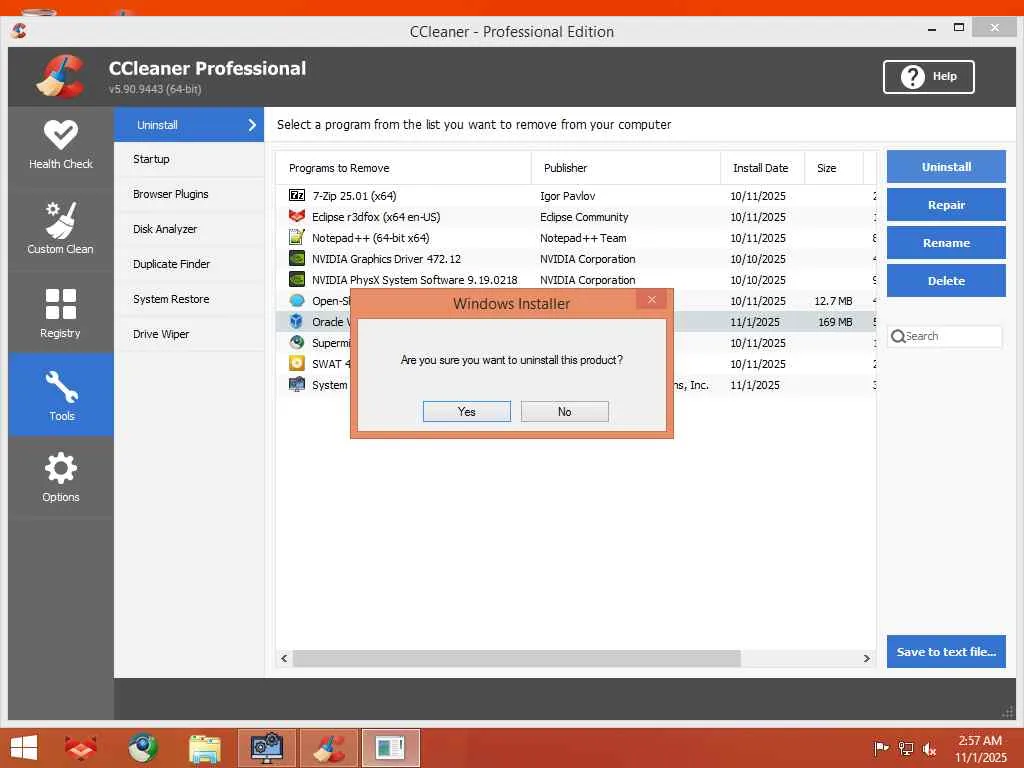Click the horizontal scrollbar thumb

pos(517,658)
